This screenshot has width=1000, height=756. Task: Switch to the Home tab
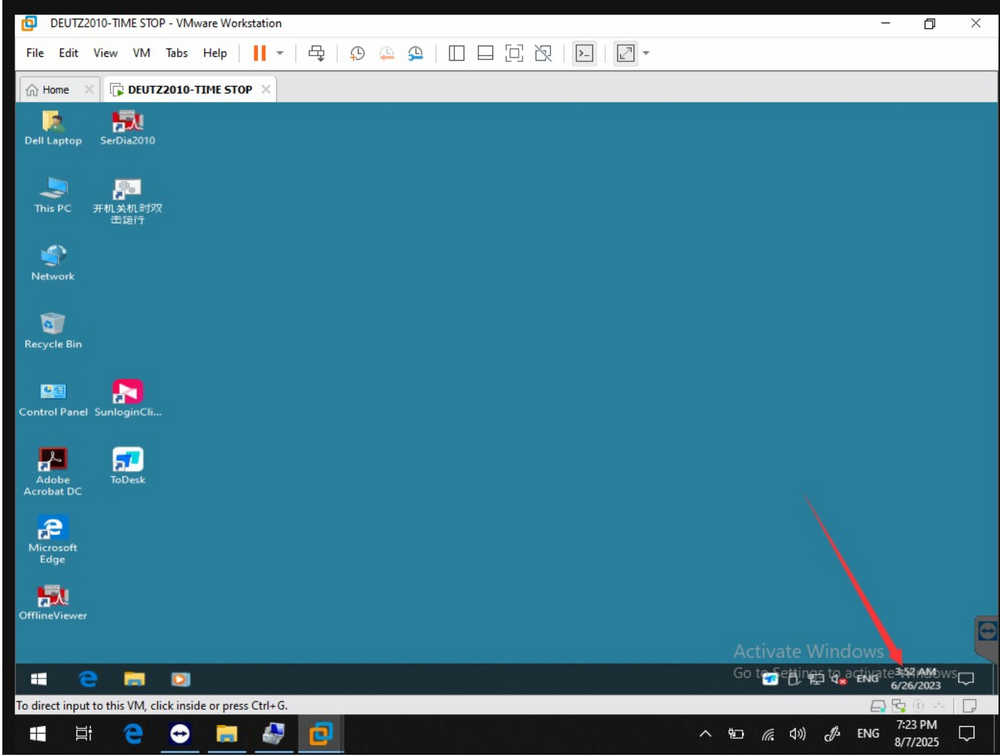55,90
